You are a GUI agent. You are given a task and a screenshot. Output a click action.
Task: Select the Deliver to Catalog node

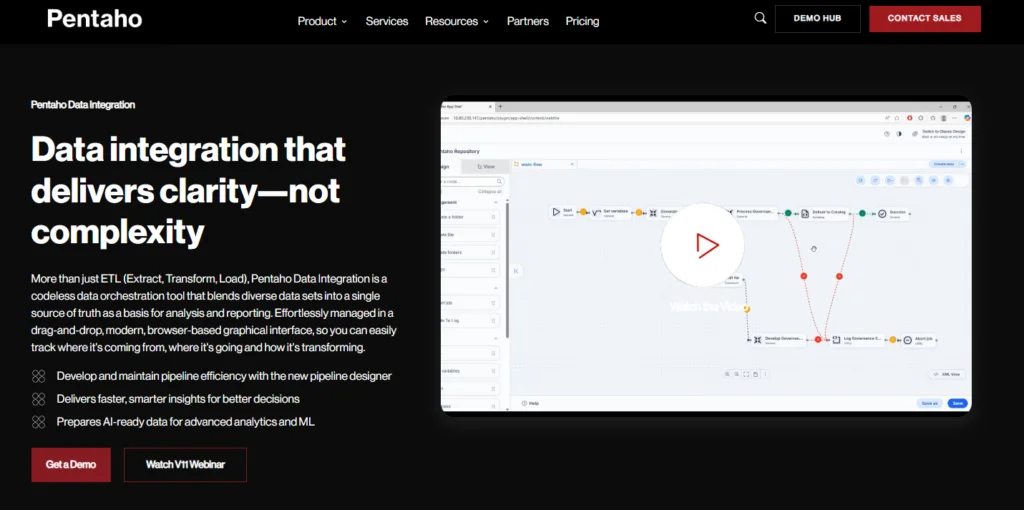point(824,213)
